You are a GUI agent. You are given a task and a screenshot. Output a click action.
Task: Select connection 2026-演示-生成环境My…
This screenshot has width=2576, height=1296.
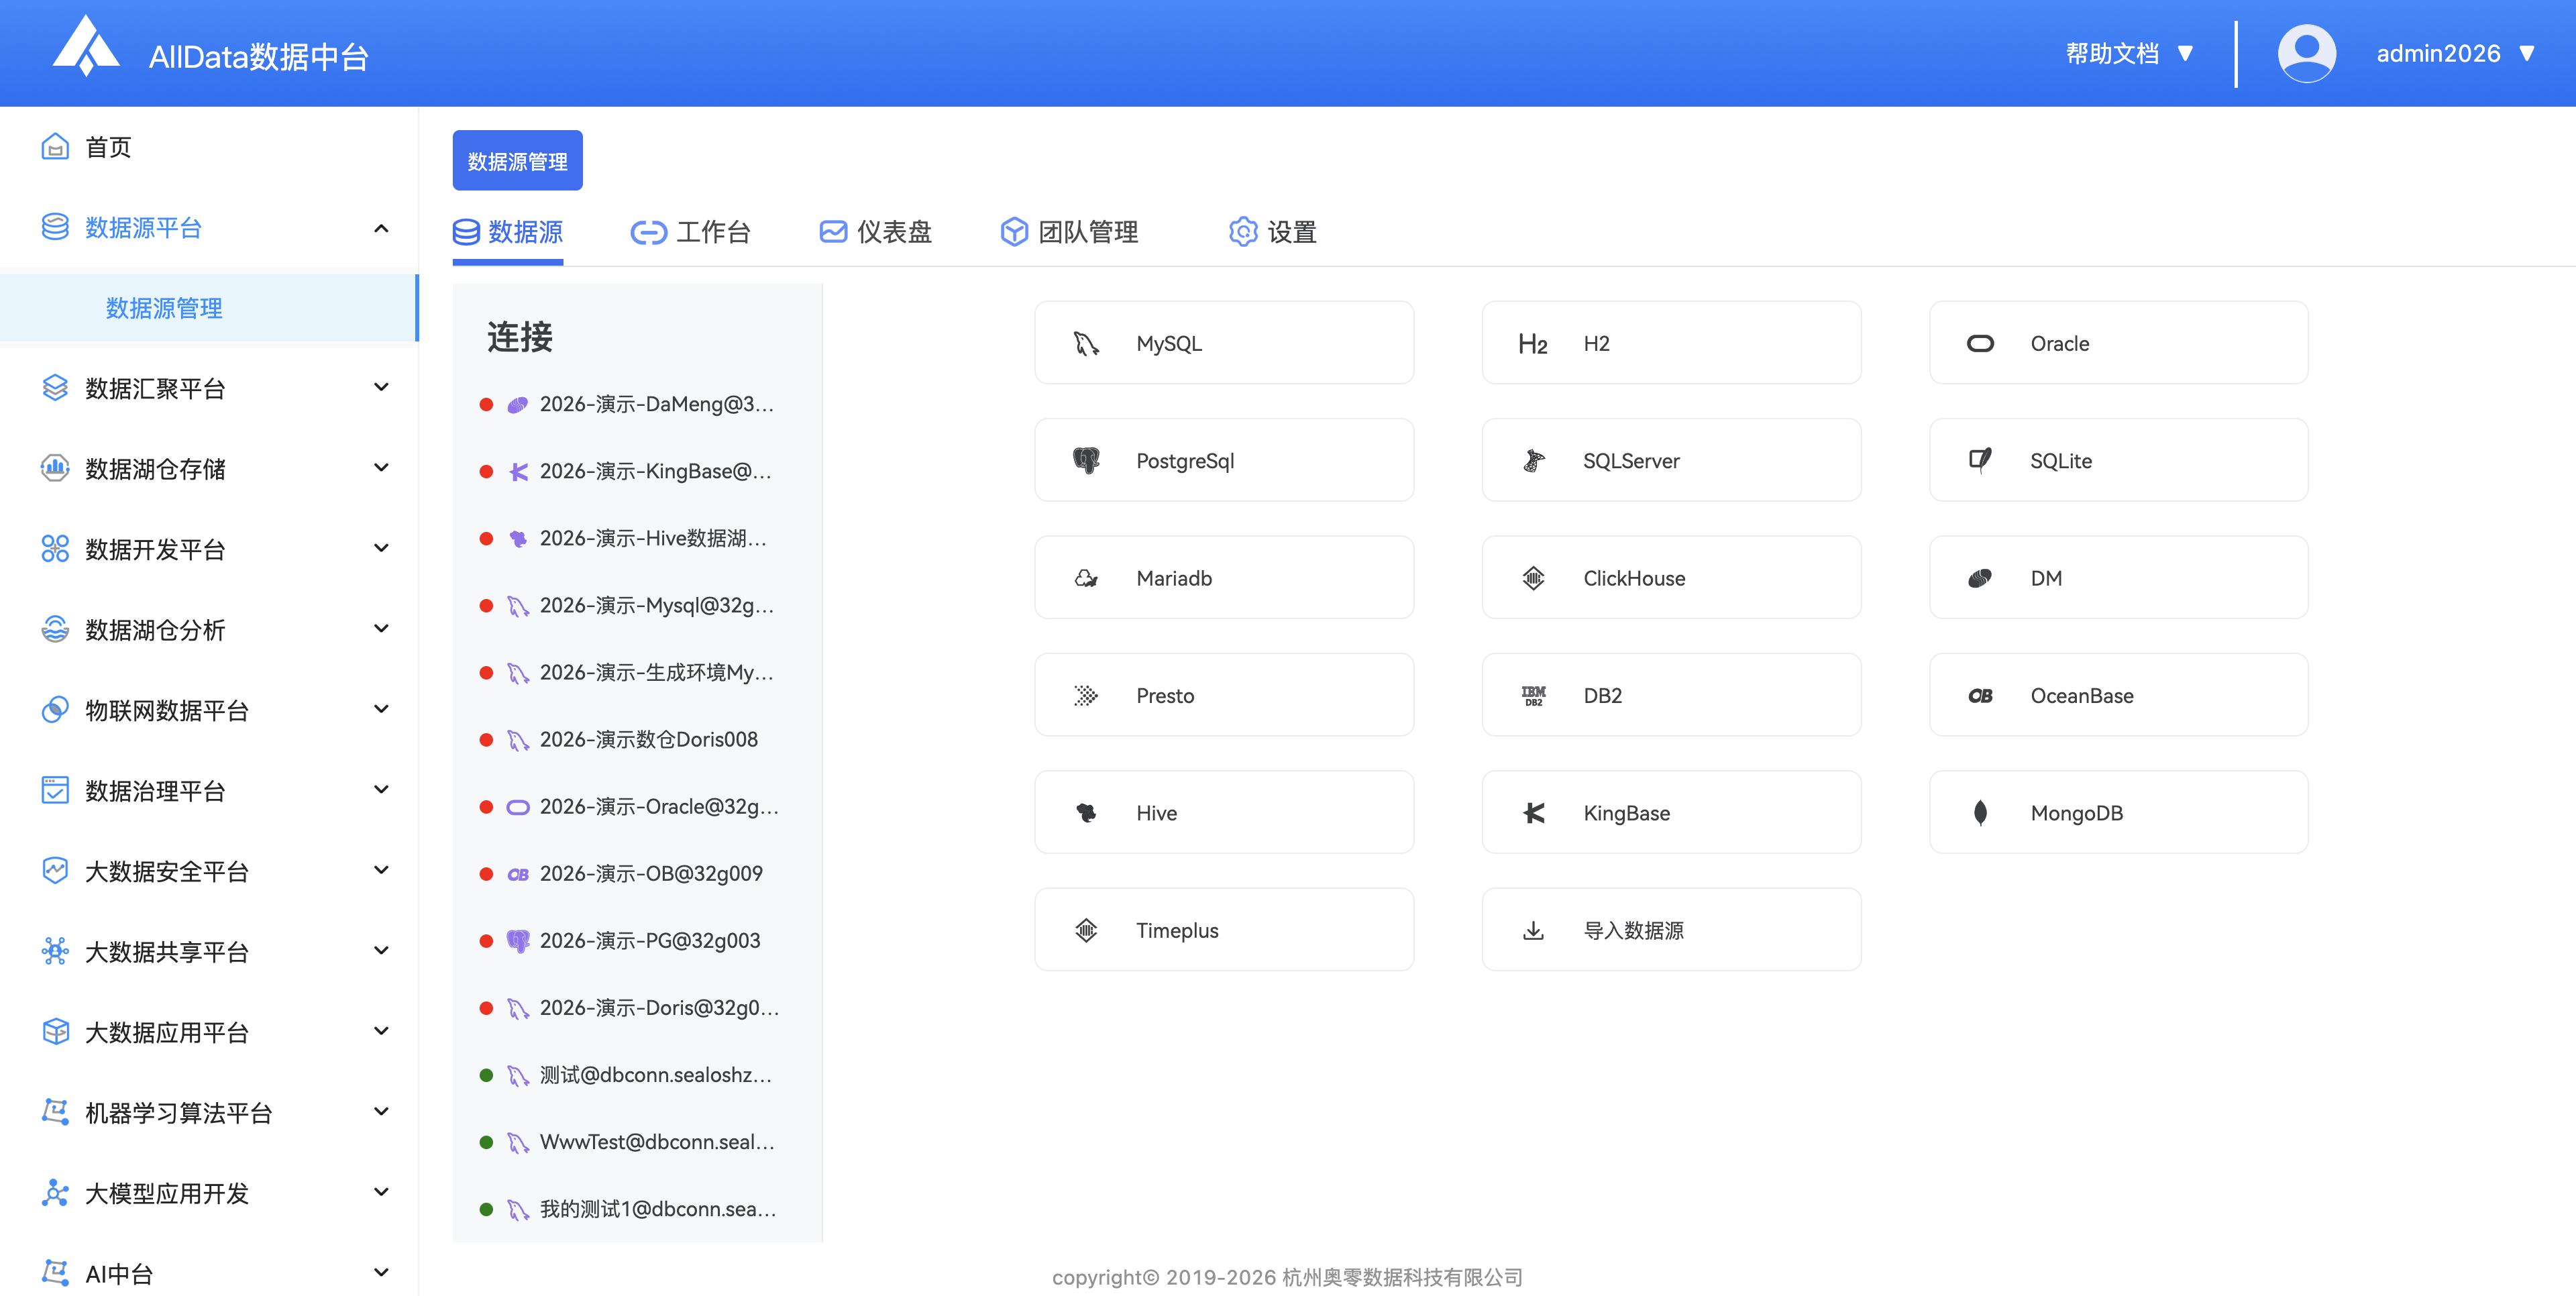tap(637, 672)
